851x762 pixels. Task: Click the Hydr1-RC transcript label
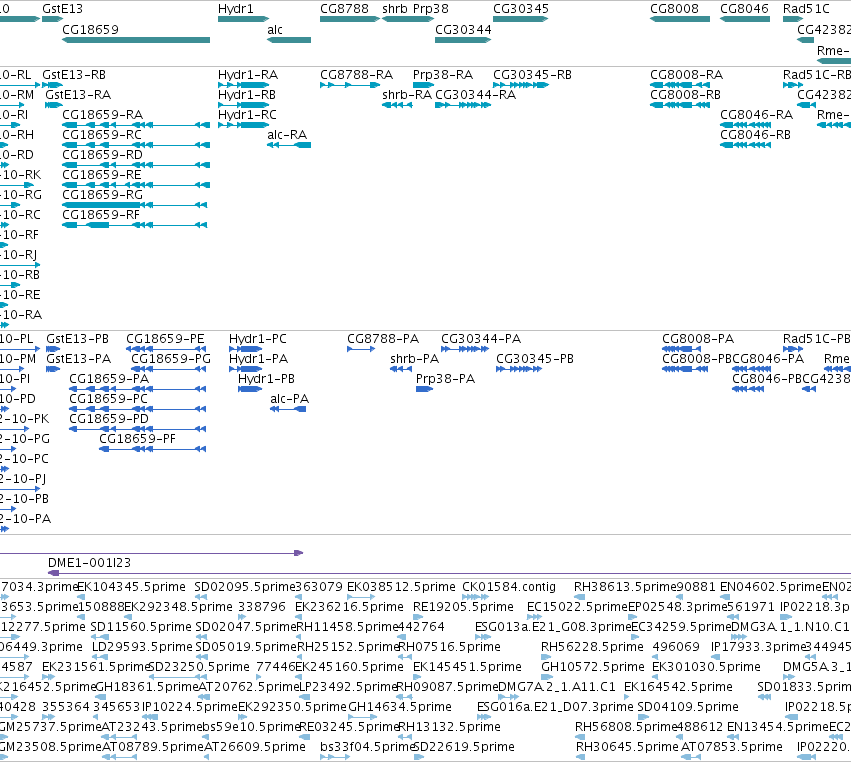click(x=247, y=115)
